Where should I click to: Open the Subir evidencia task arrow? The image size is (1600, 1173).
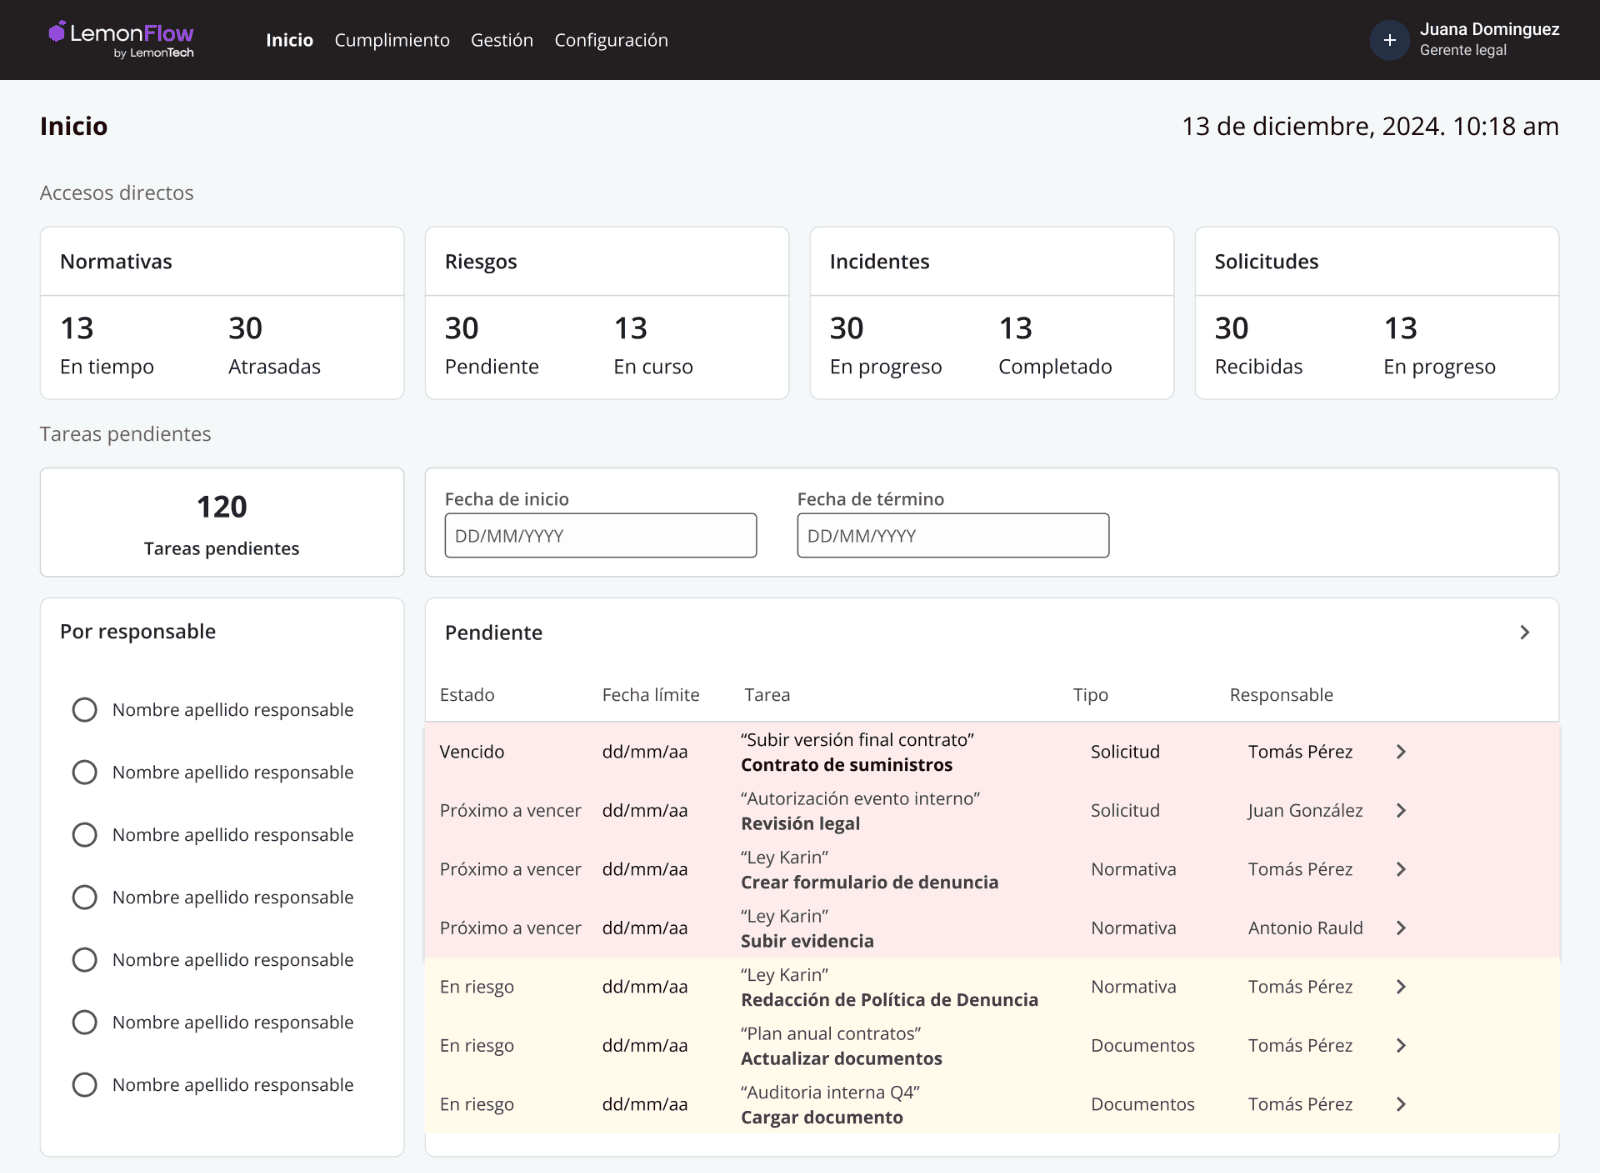[x=1401, y=928]
